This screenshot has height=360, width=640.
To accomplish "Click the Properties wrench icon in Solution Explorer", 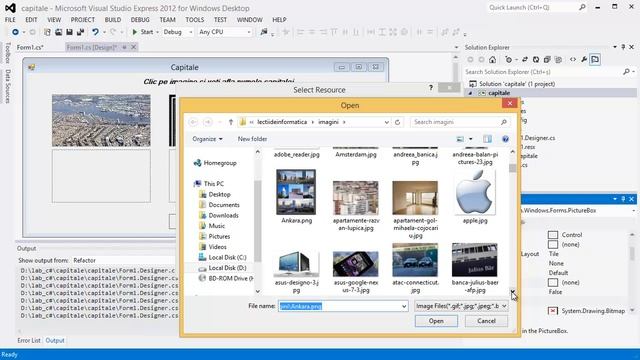I will click(584, 60).
